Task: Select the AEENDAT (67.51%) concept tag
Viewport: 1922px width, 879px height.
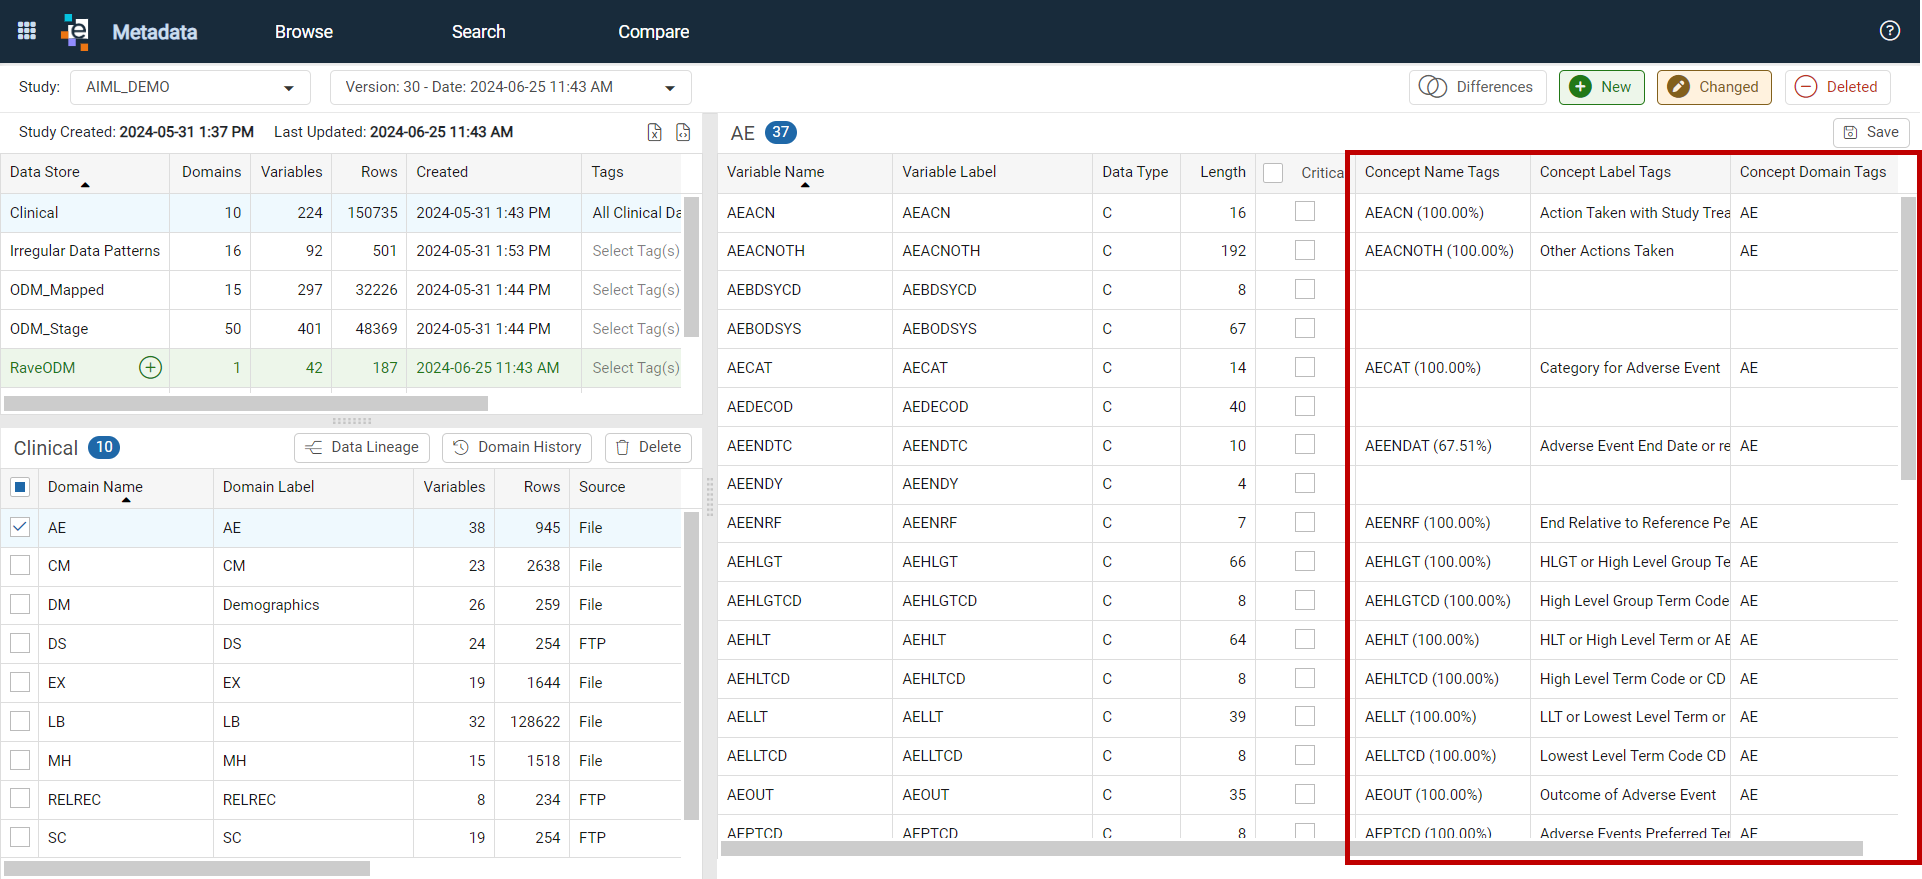Action: [x=1428, y=446]
